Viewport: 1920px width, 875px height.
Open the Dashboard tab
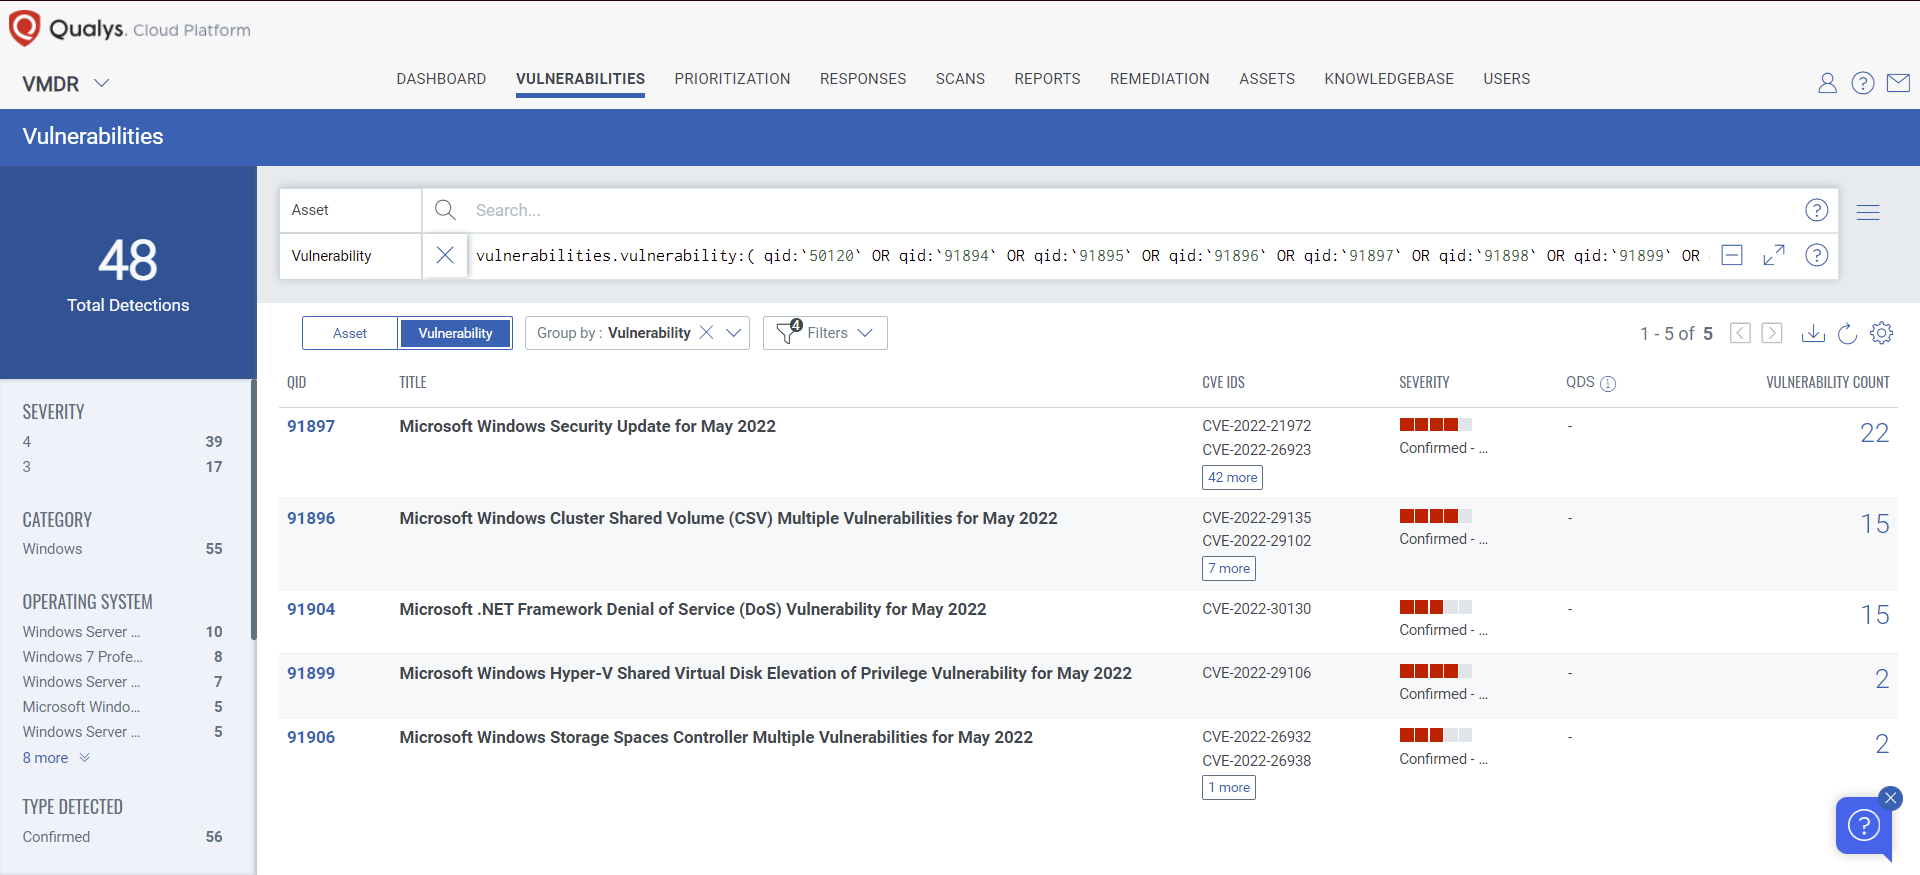click(441, 79)
